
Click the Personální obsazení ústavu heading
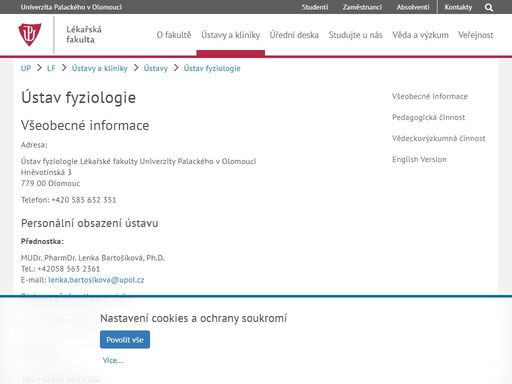click(x=89, y=223)
